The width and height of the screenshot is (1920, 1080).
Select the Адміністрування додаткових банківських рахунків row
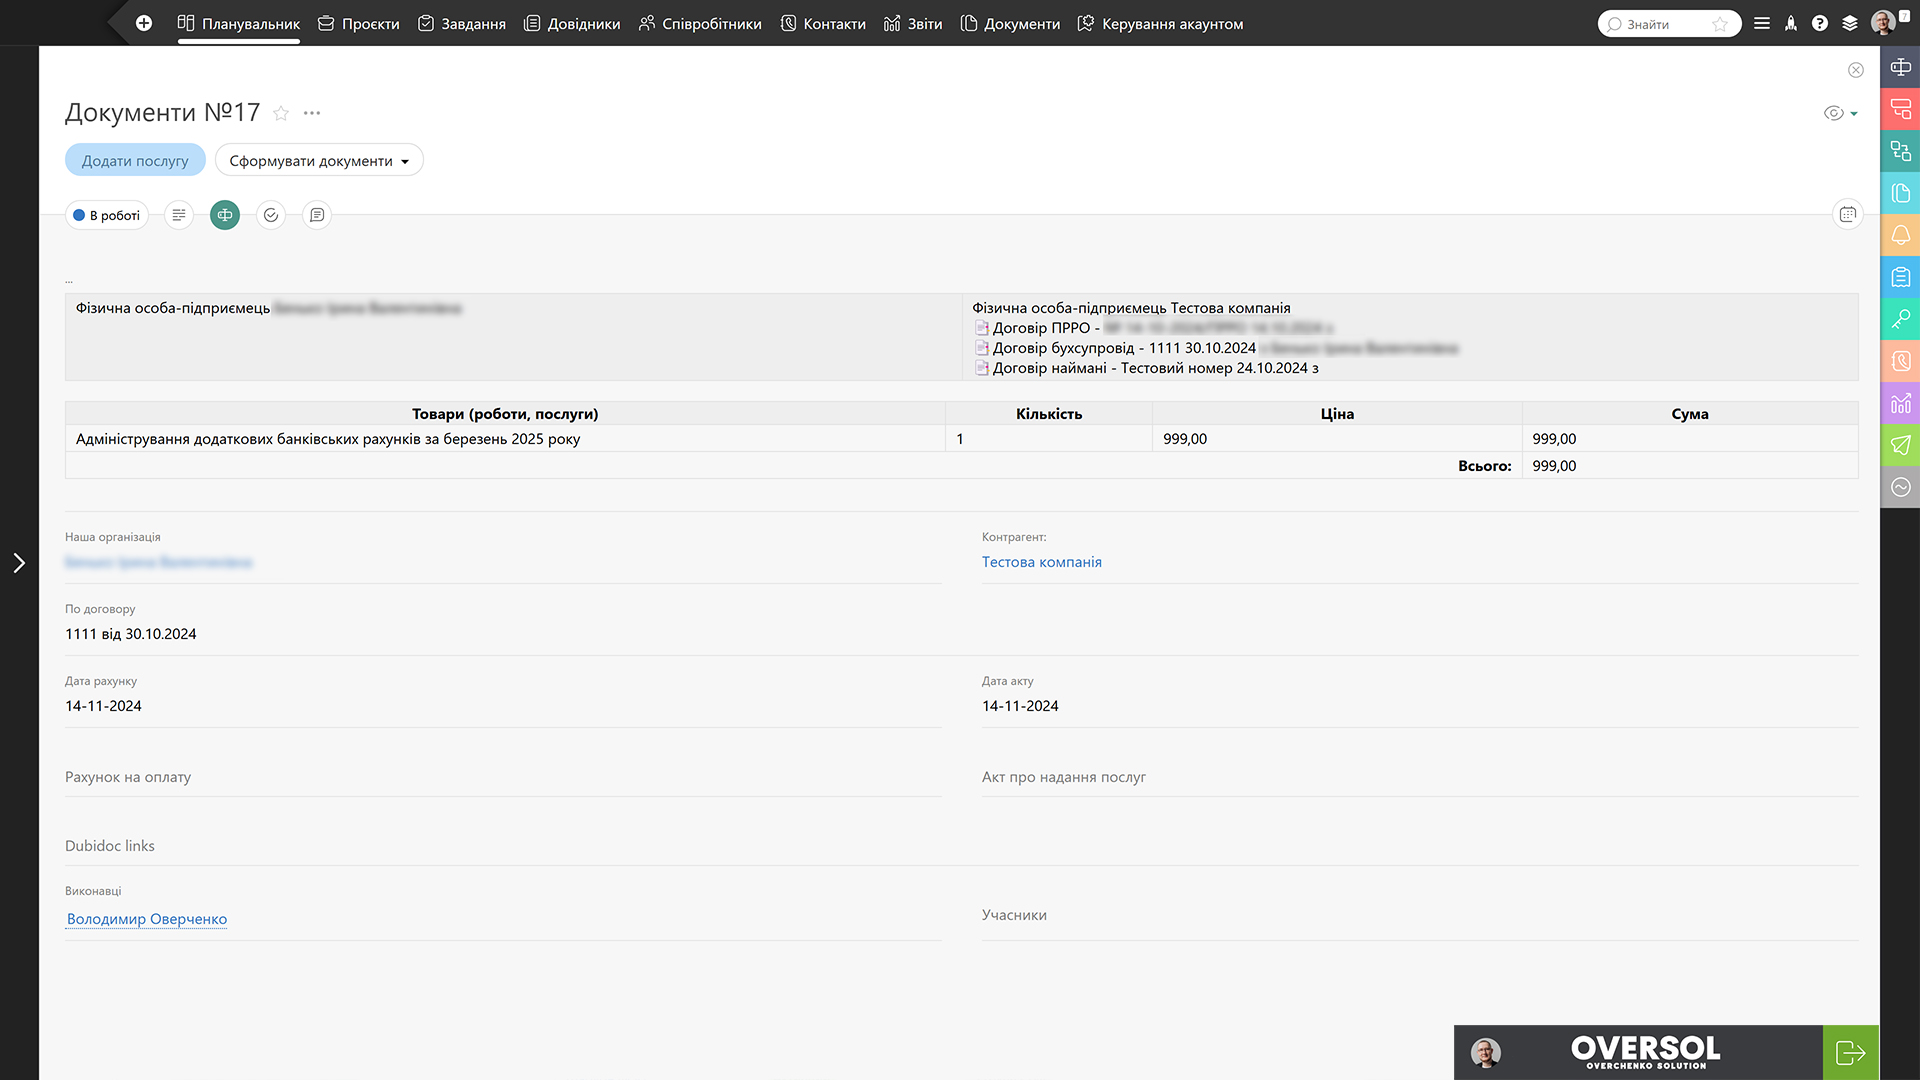pos(962,439)
